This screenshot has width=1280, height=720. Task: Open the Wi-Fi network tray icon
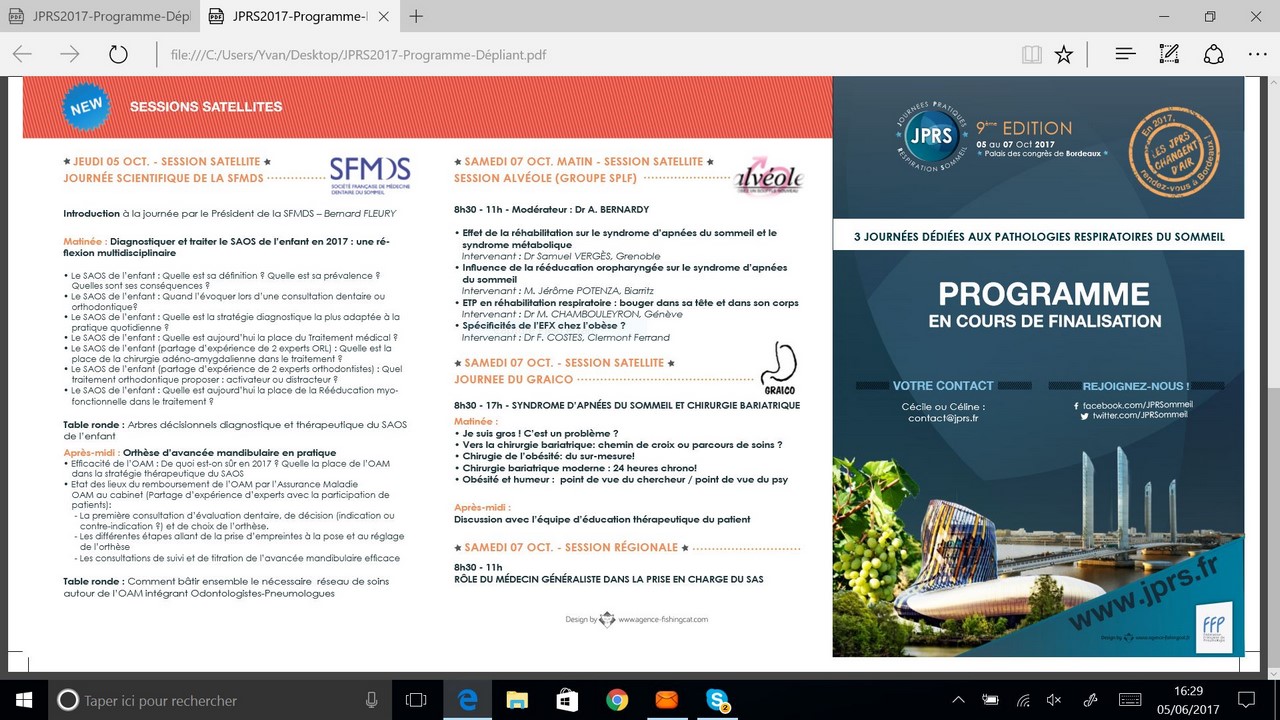coord(1023,700)
